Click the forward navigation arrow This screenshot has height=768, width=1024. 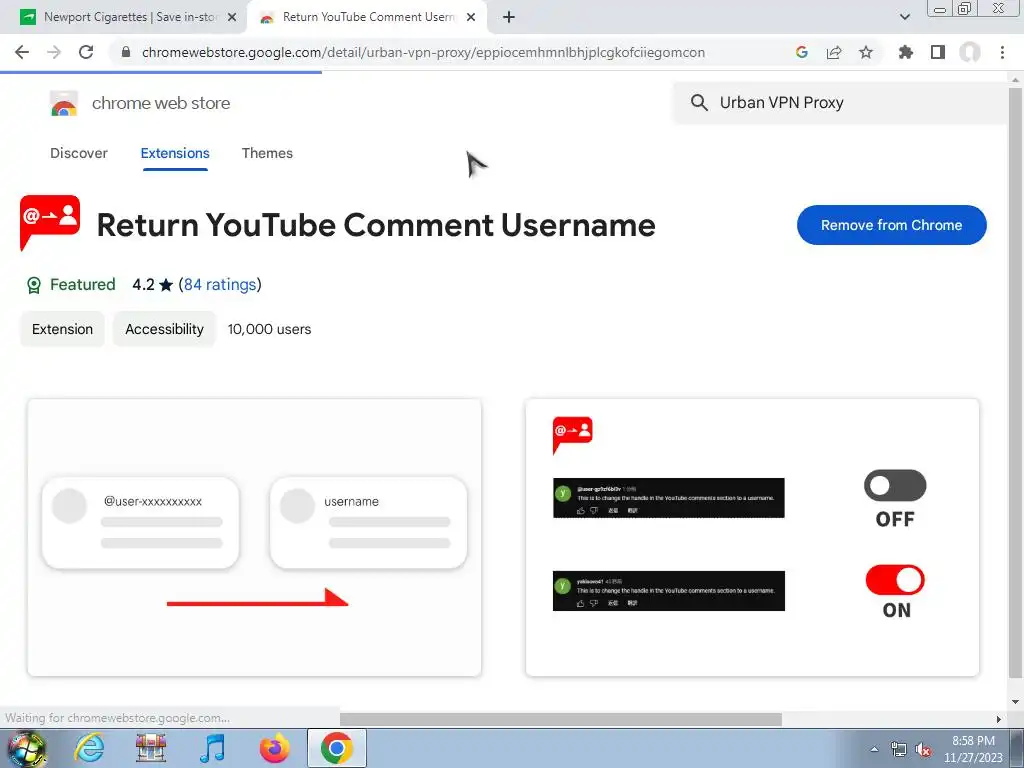(54, 52)
